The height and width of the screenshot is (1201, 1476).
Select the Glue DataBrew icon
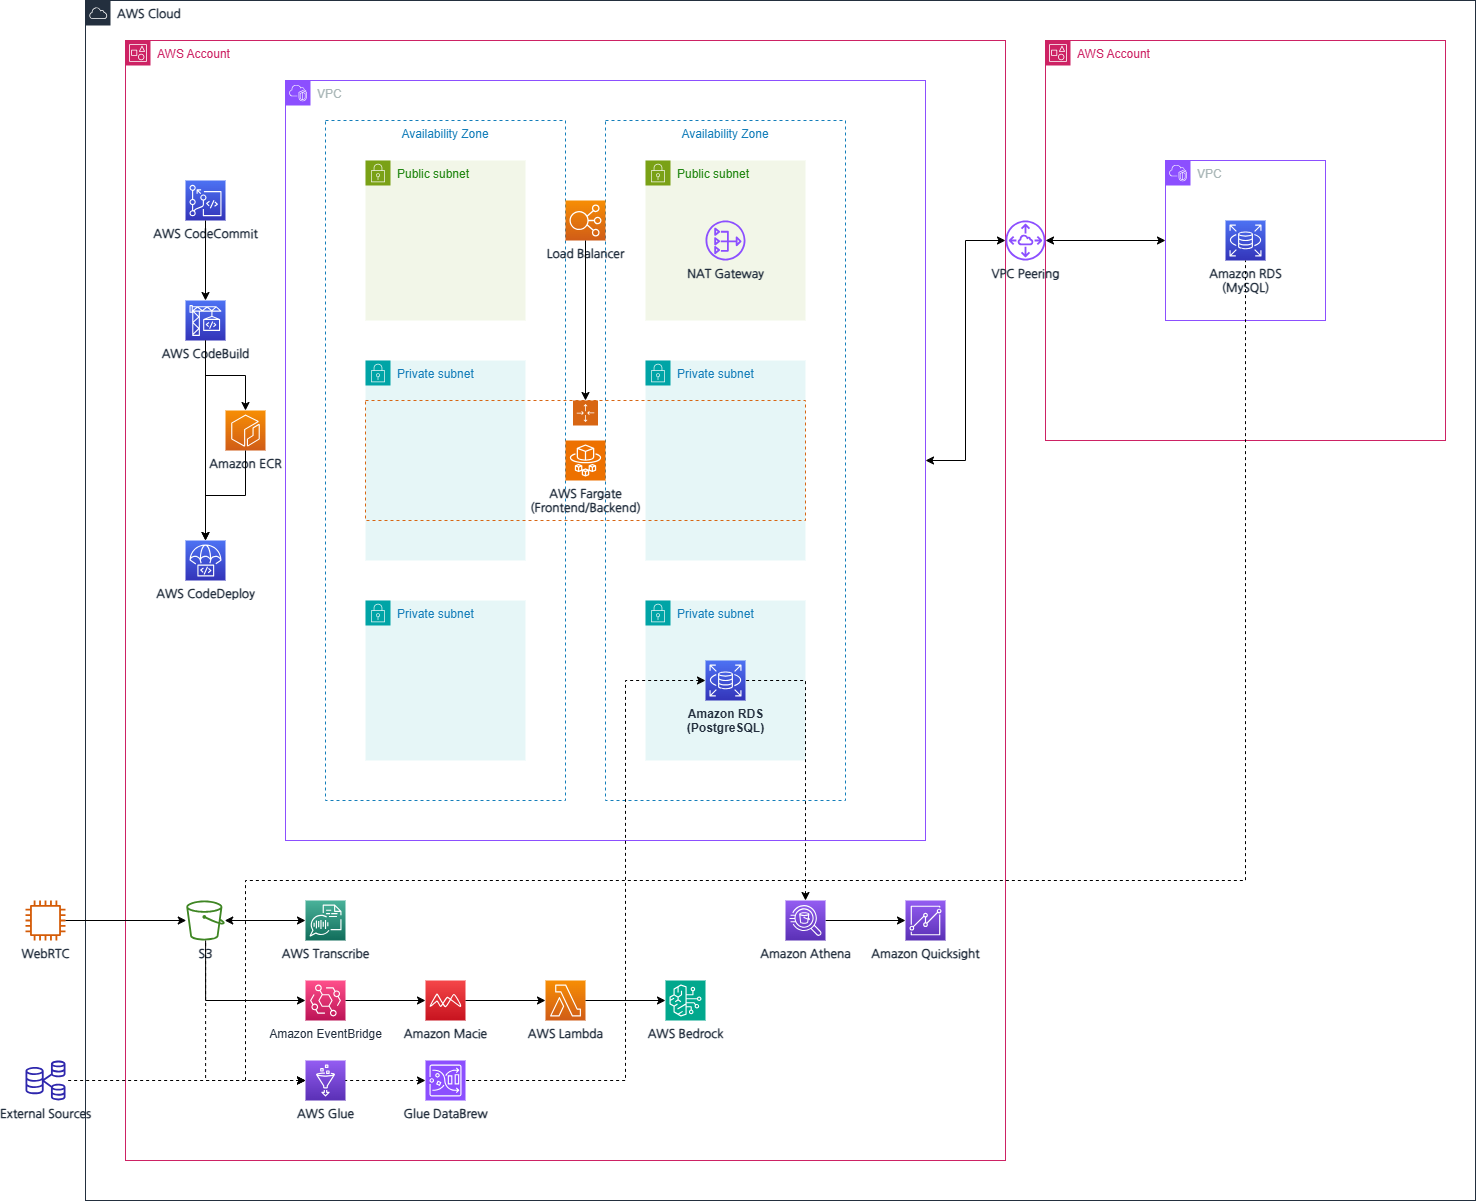(445, 1080)
